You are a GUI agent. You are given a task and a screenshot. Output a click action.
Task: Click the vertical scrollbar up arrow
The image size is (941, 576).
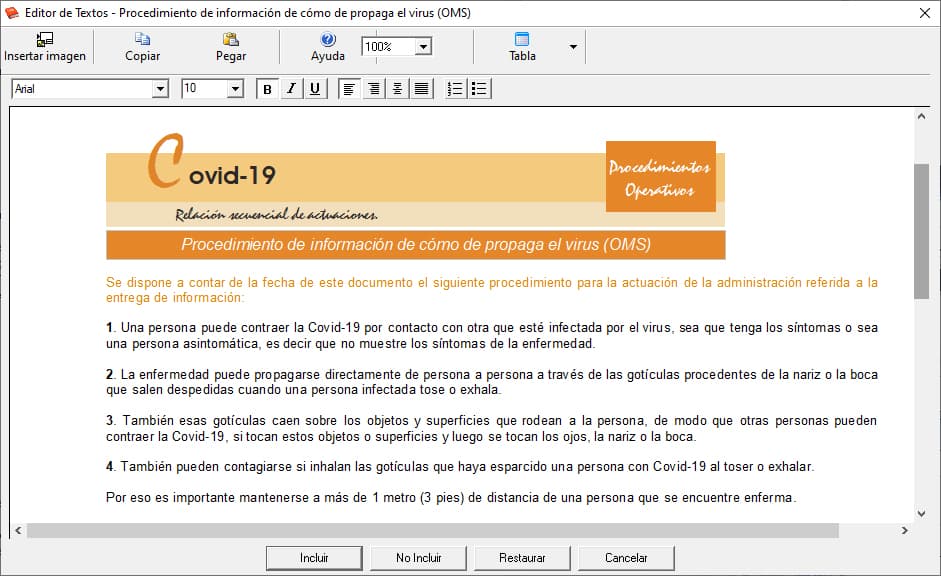(x=921, y=116)
